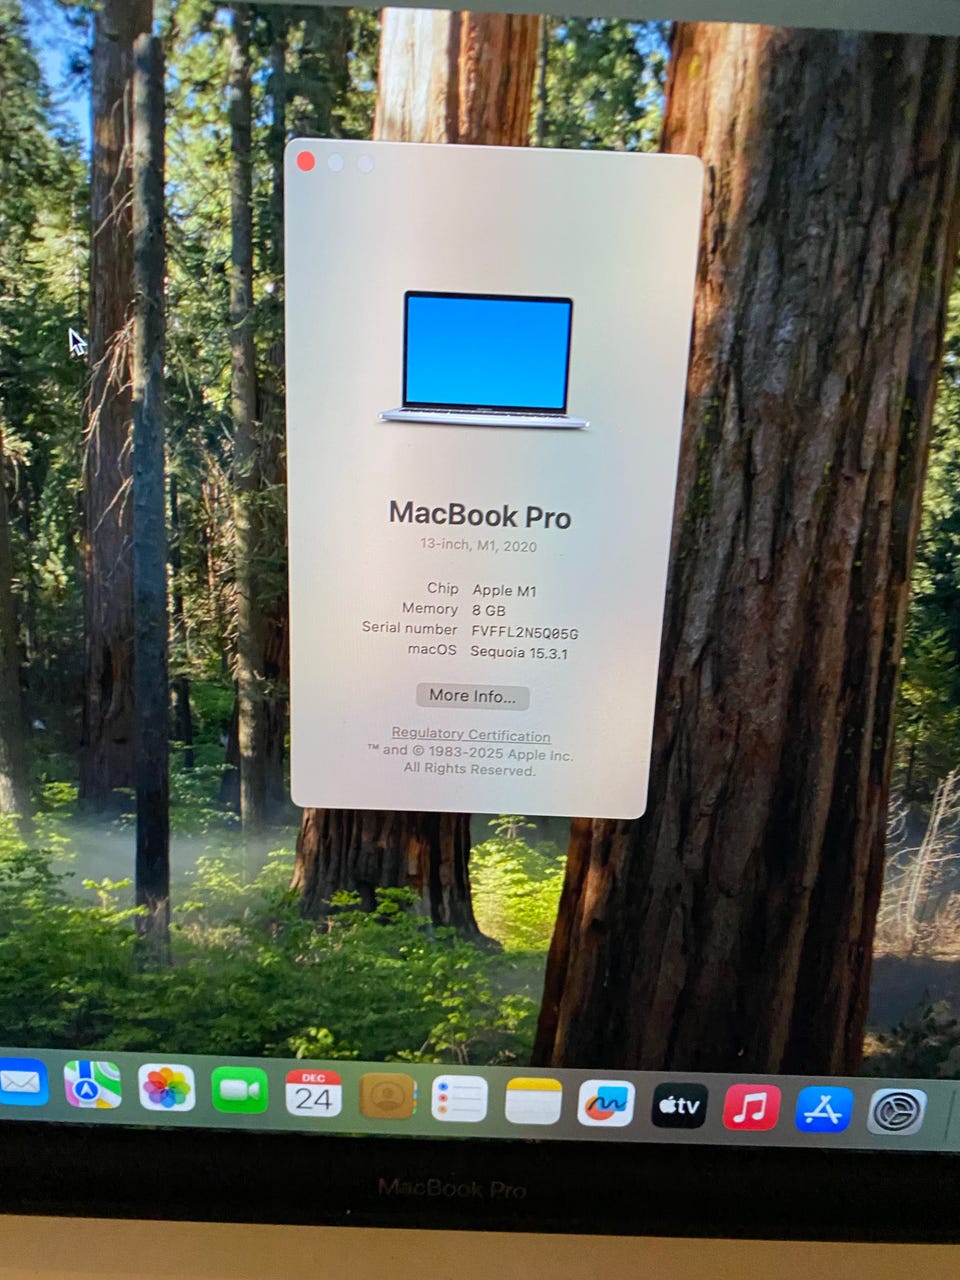Click the 13-inch, M1, 2020 subtitle
This screenshot has width=960, height=1280.
click(478, 546)
